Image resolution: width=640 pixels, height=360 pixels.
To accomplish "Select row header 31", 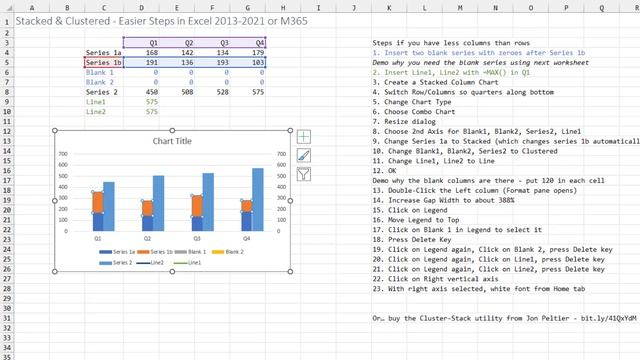I will click(7, 318).
